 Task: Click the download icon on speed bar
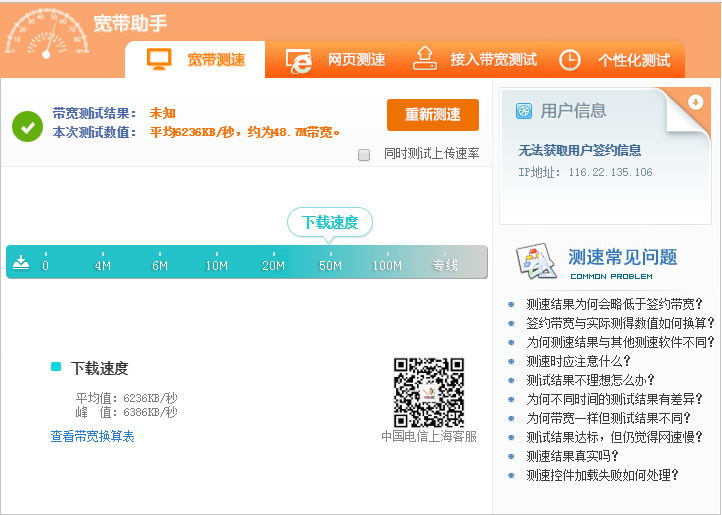click(x=21, y=263)
